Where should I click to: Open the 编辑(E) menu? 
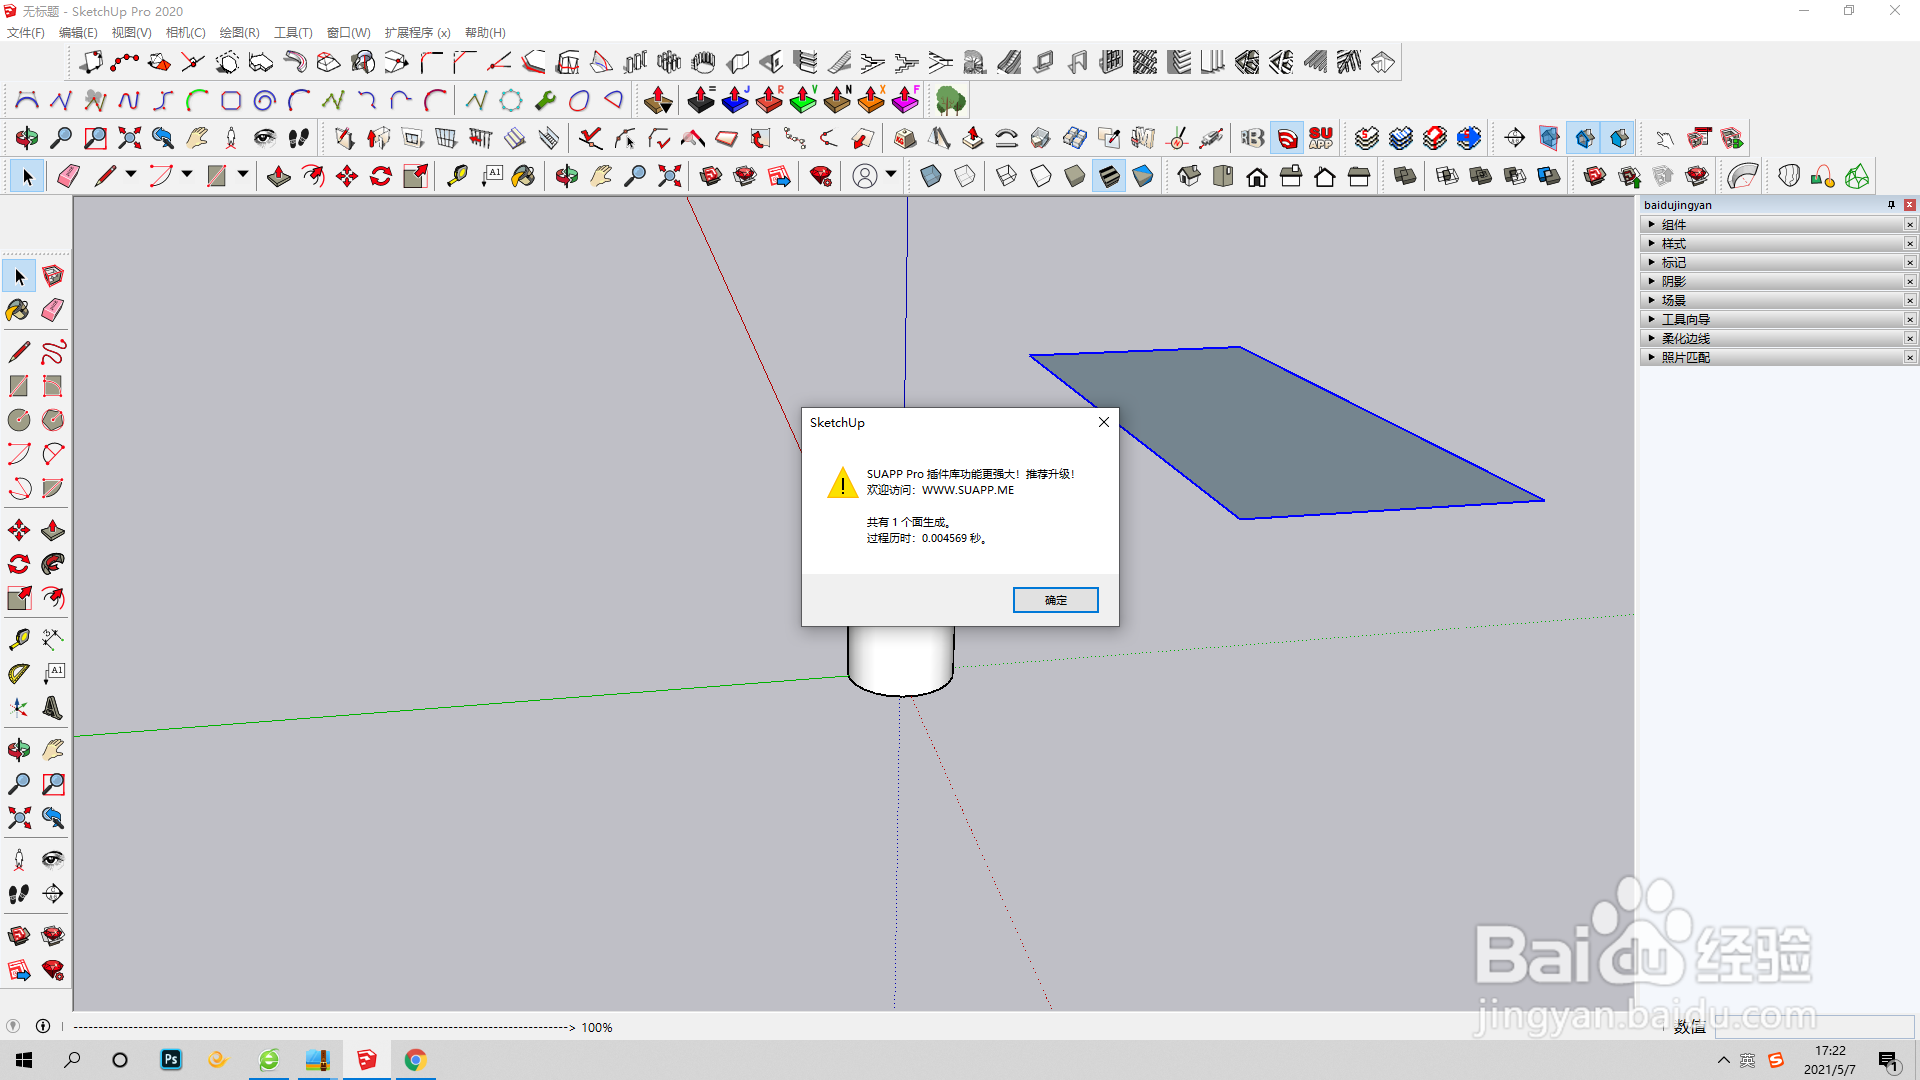tap(78, 33)
